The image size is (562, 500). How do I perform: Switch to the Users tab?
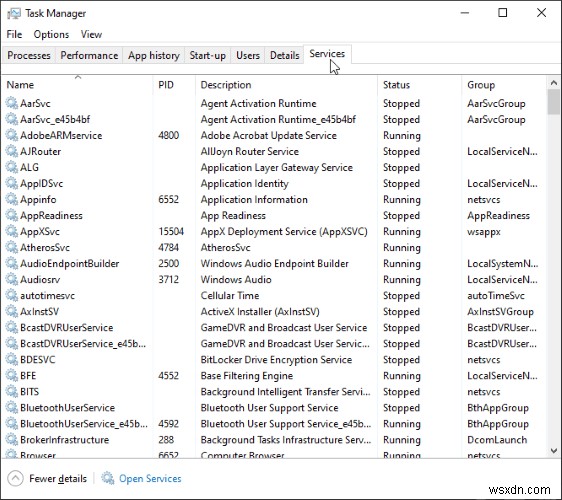pyautogui.click(x=248, y=56)
